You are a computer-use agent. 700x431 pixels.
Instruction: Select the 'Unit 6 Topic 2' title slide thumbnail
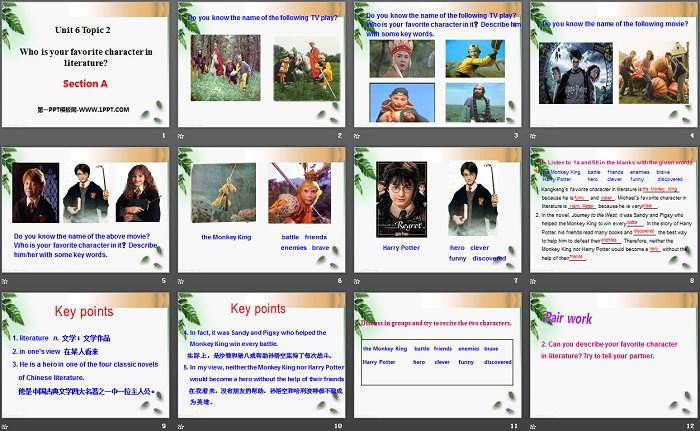(85, 64)
